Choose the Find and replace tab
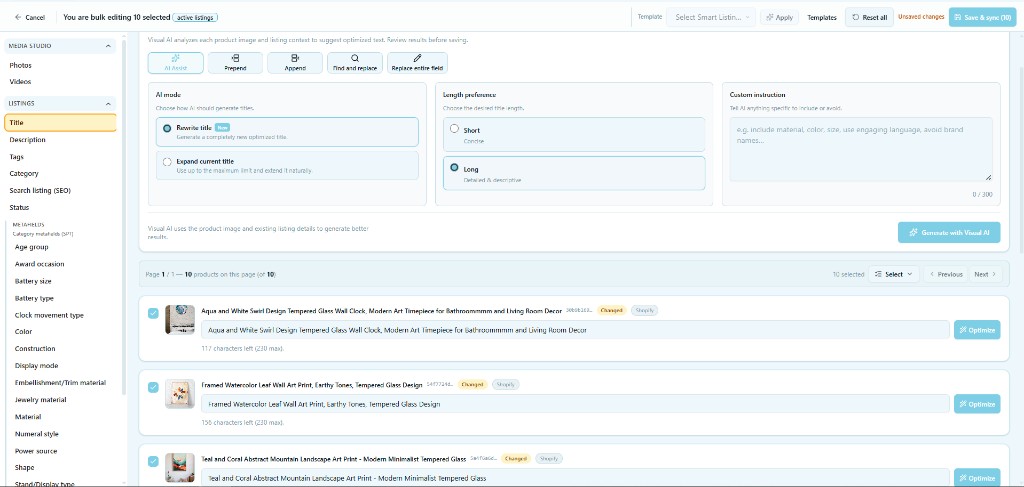The image size is (1024, 487). point(355,63)
